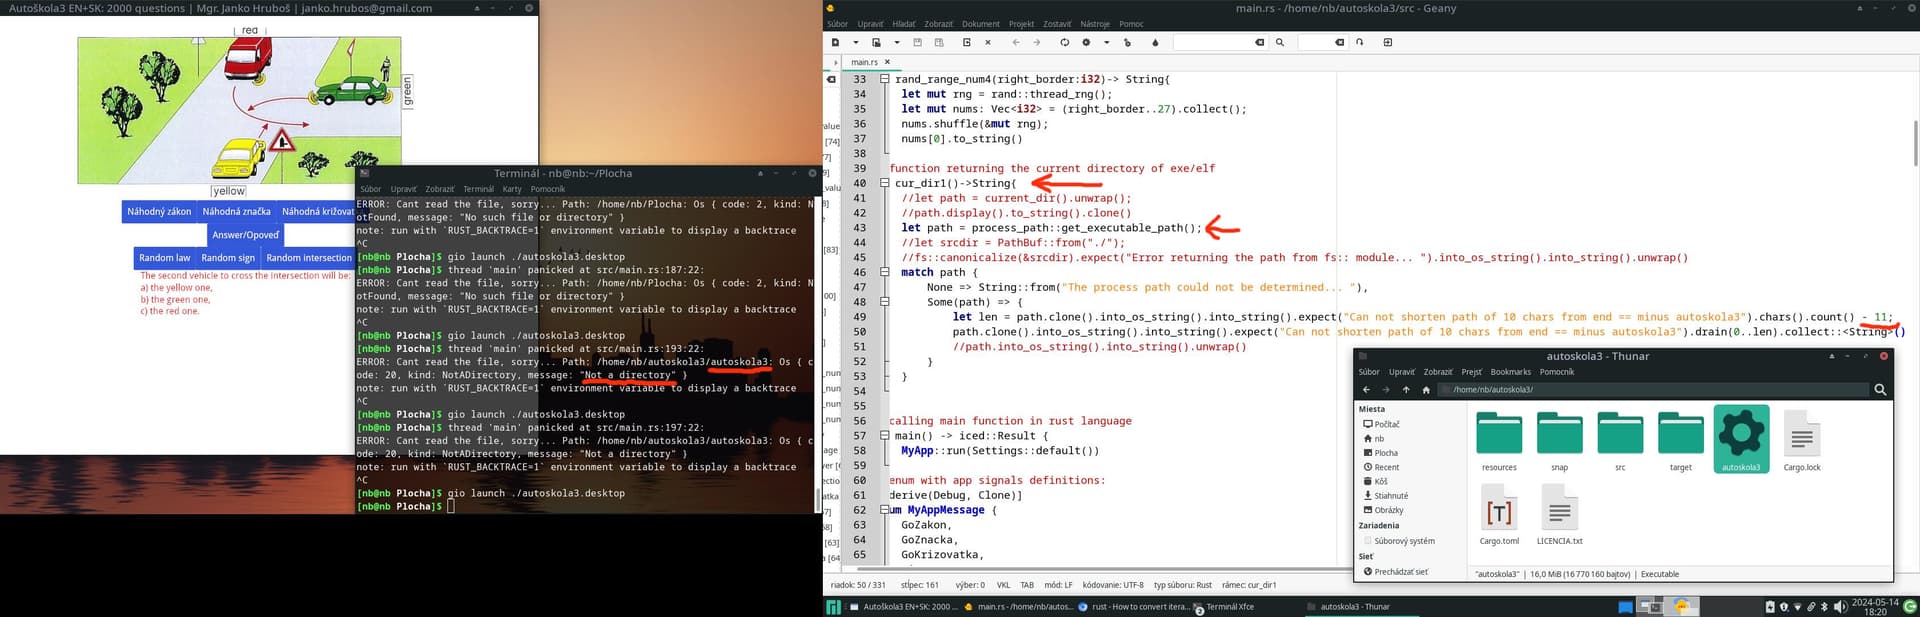Switch to the main.rs editor tab
1920x617 pixels.
pos(864,62)
